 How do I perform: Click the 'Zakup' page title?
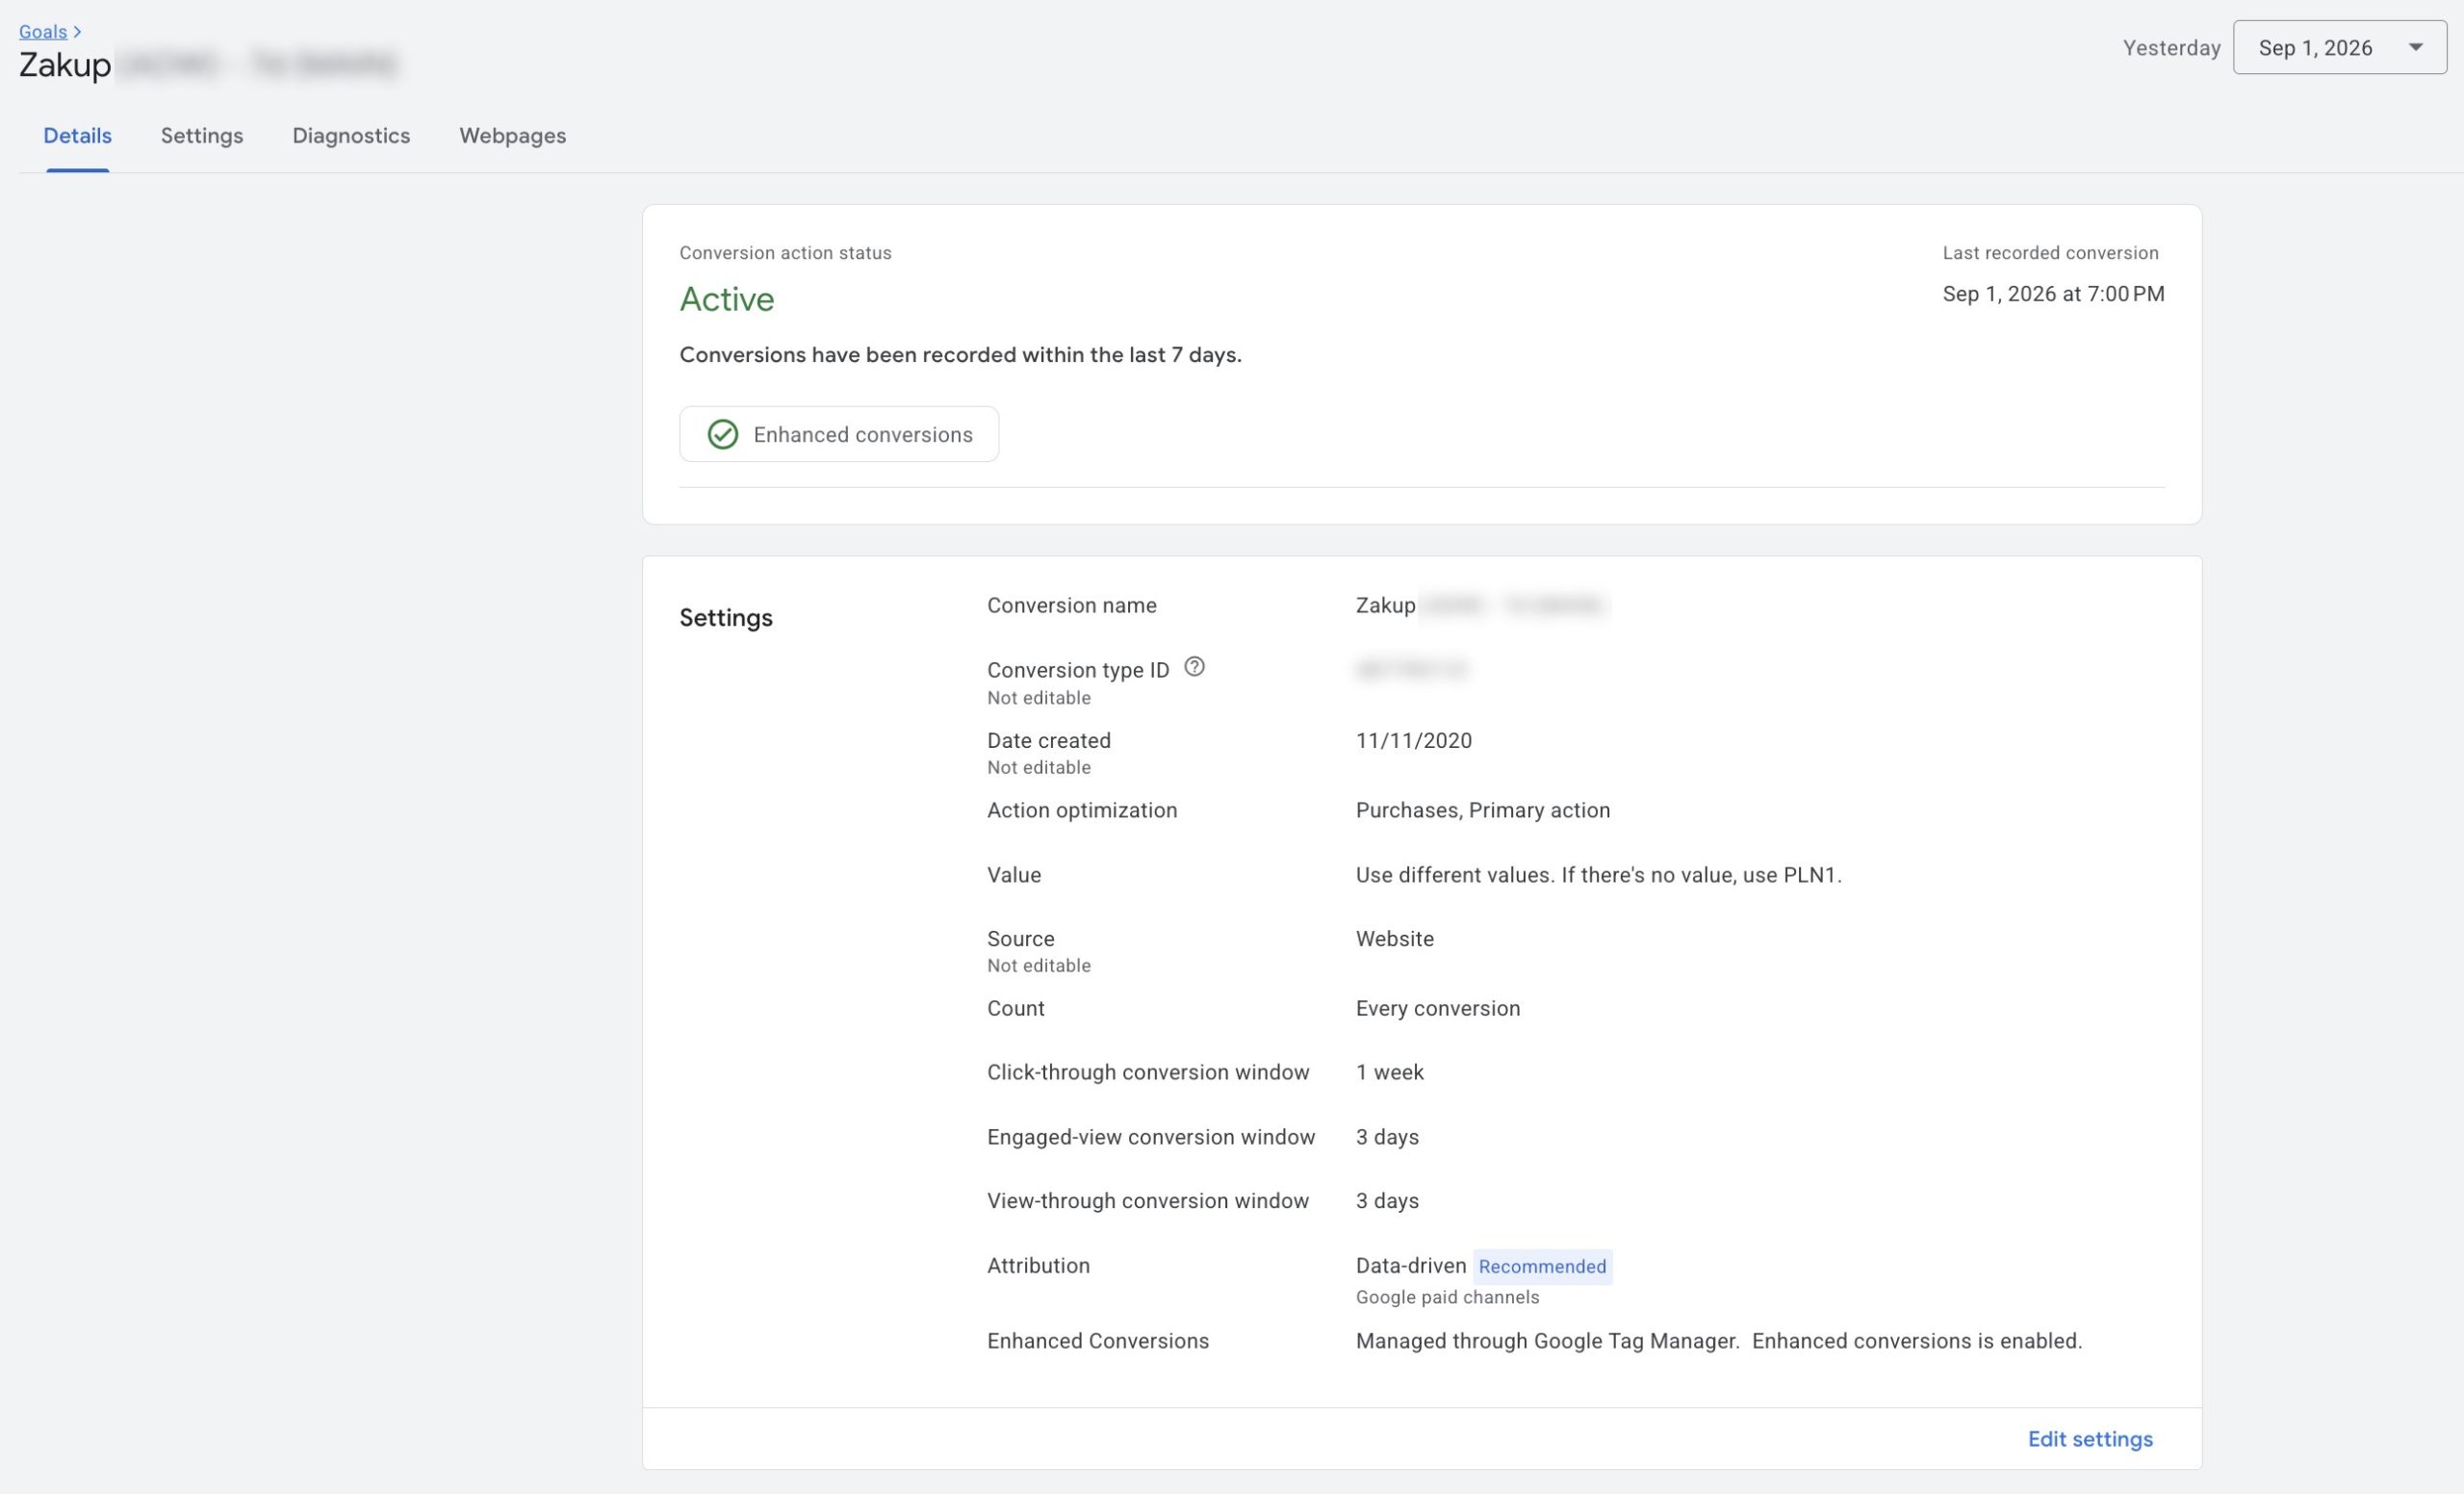65,65
